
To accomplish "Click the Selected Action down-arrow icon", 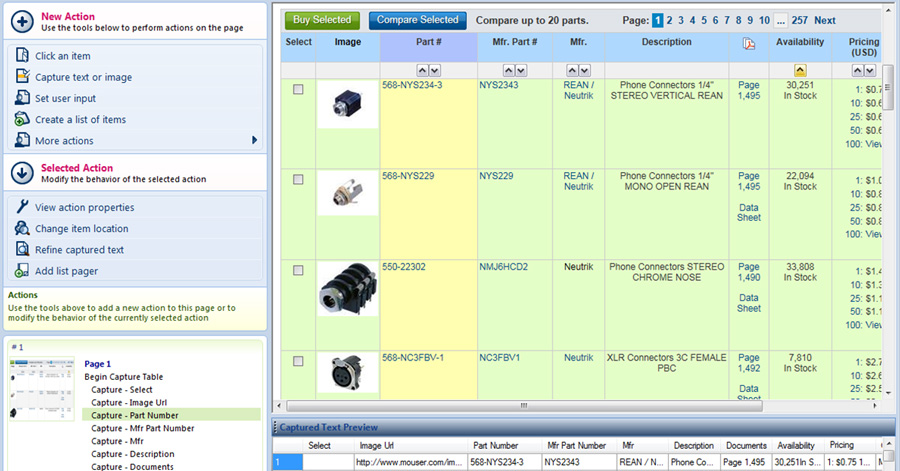I will 22,173.
